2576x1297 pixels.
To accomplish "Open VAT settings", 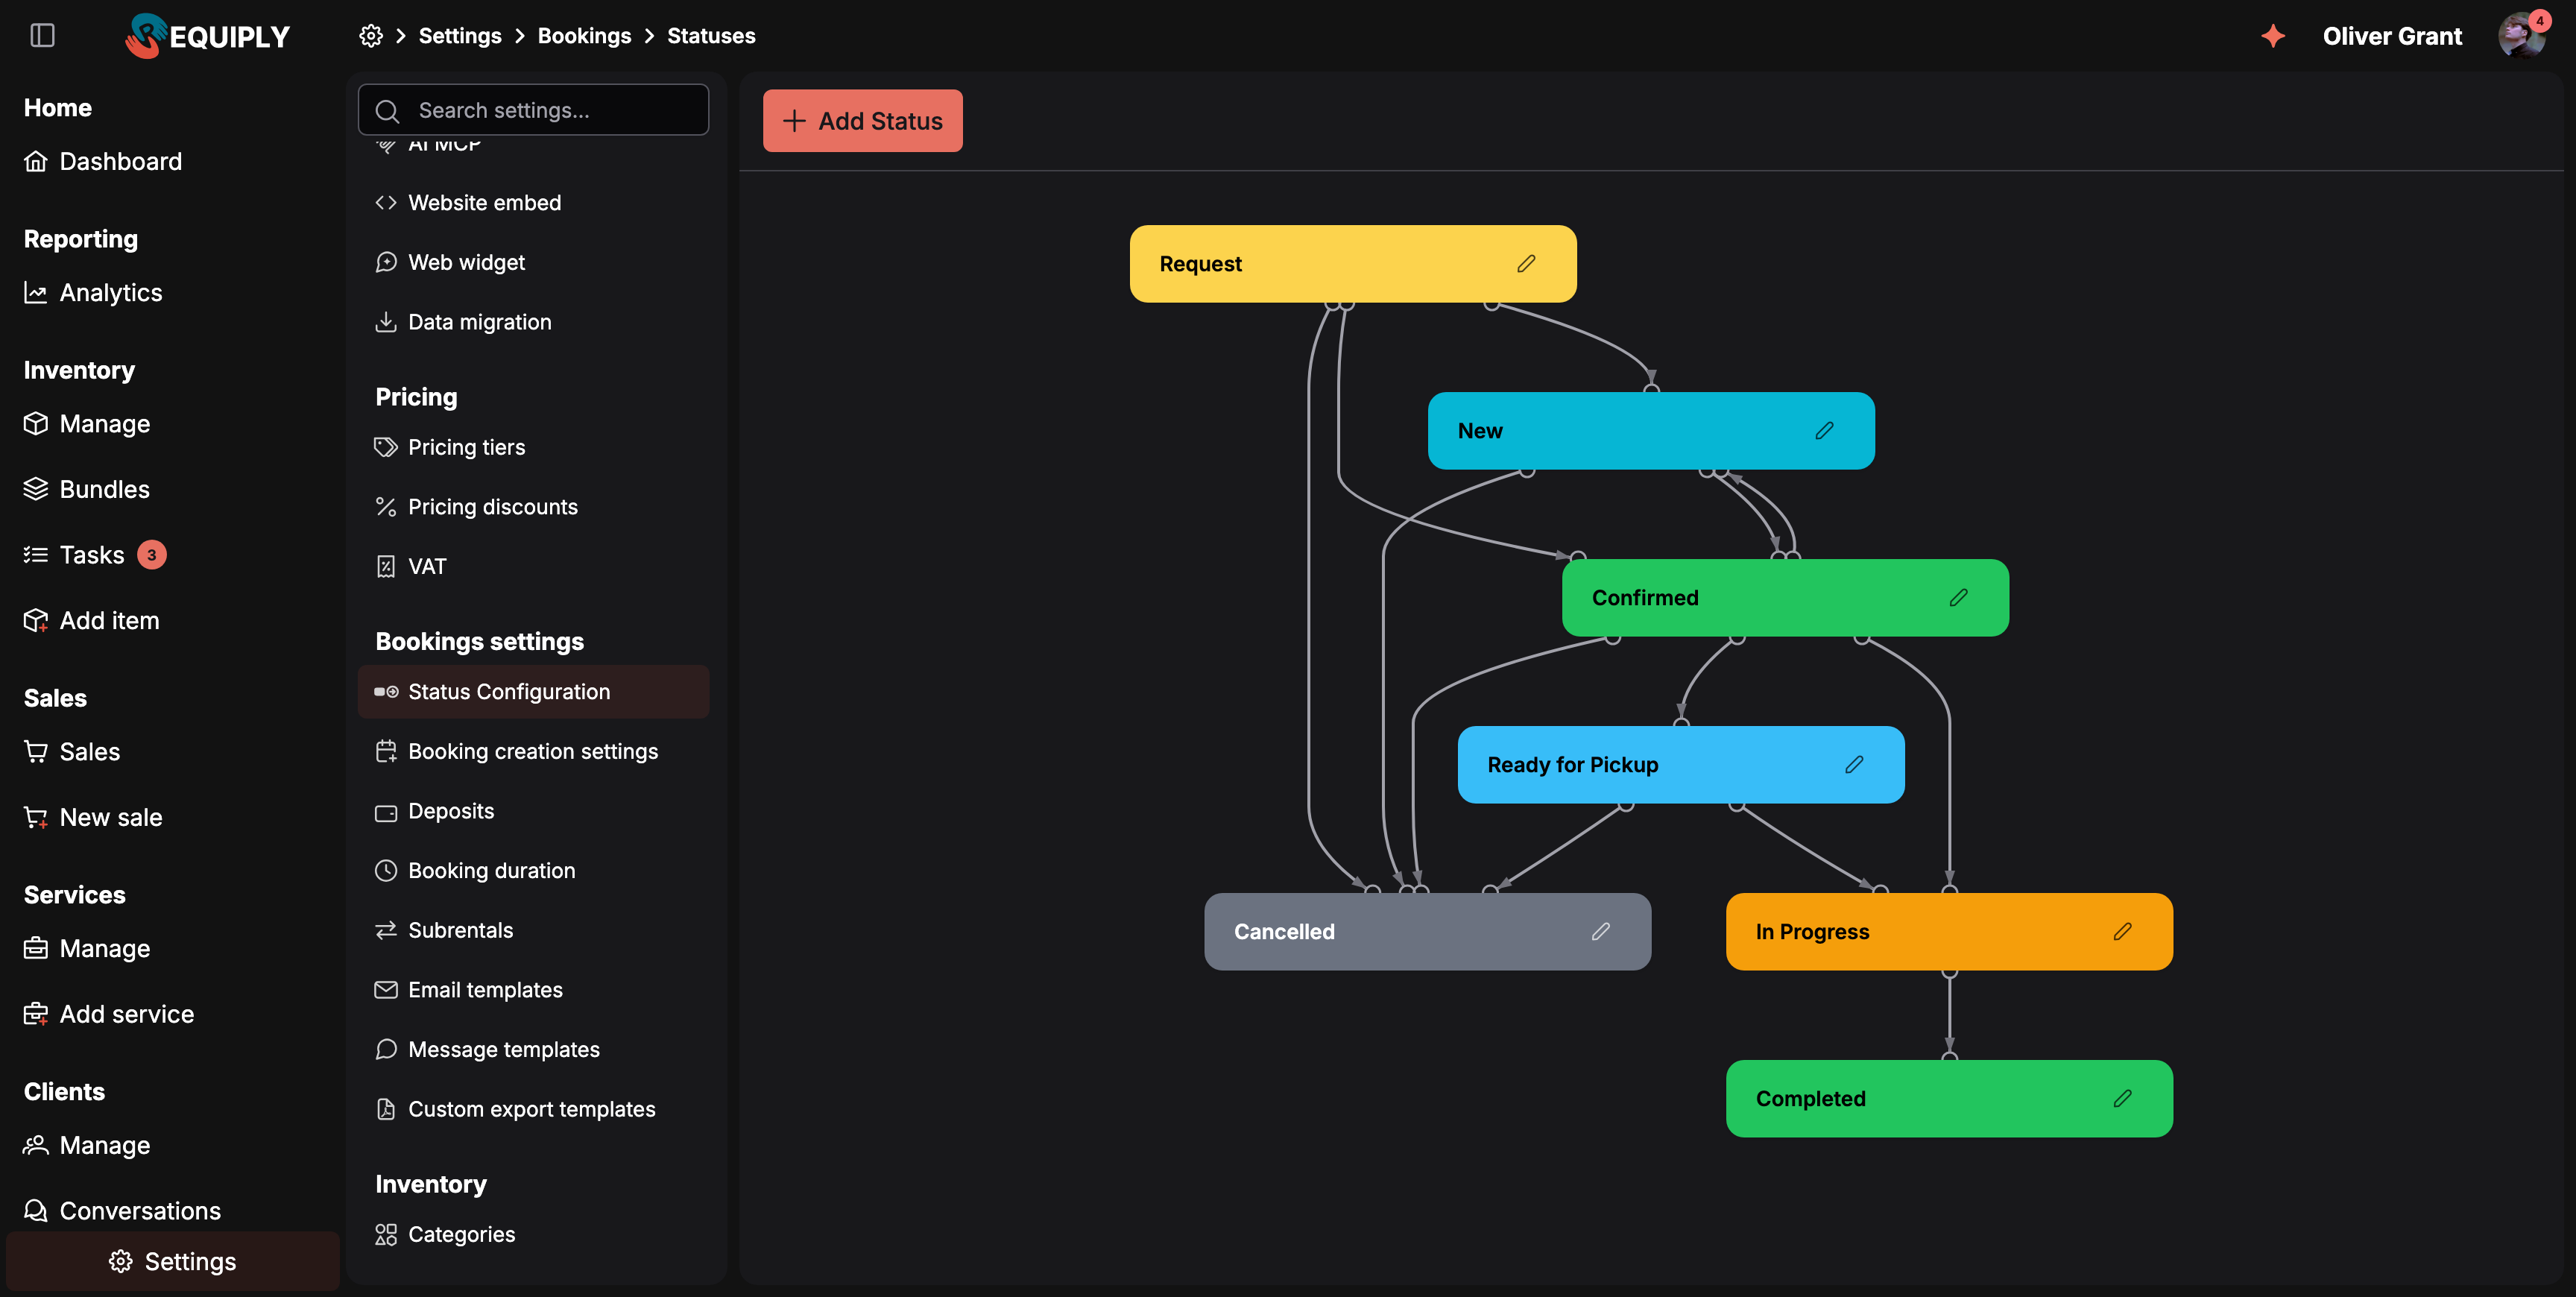I will (x=534, y=567).
